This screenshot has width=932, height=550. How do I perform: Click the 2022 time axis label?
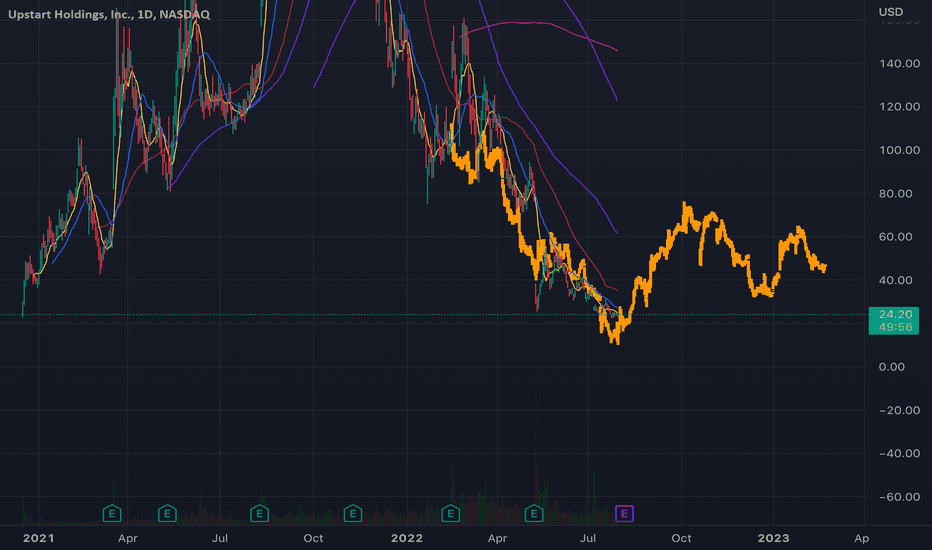click(x=407, y=538)
